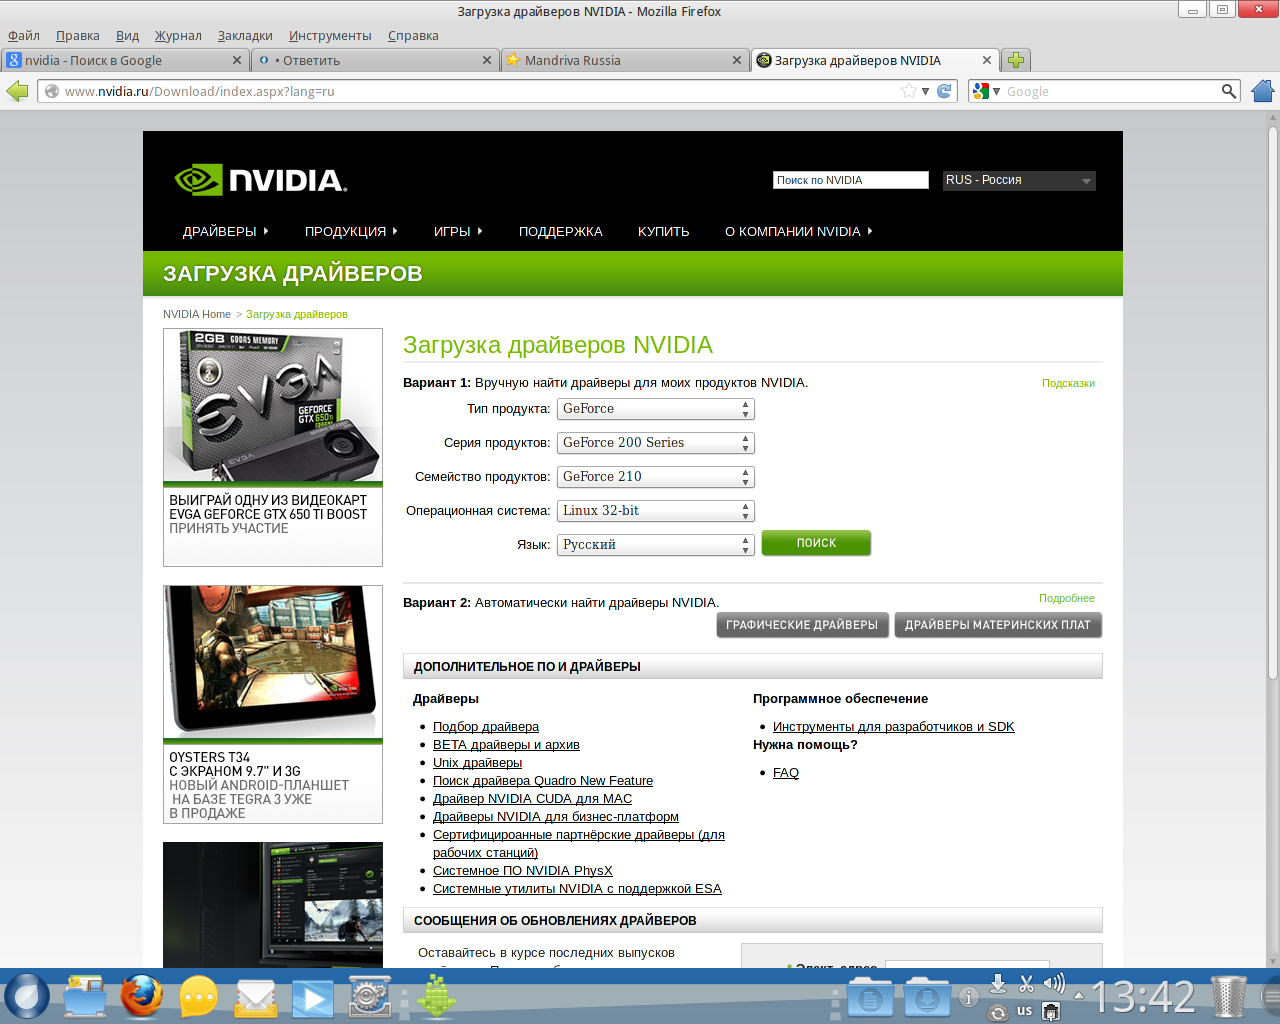
Task: Bookmark this page with the star icon
Action: (909, 91)
